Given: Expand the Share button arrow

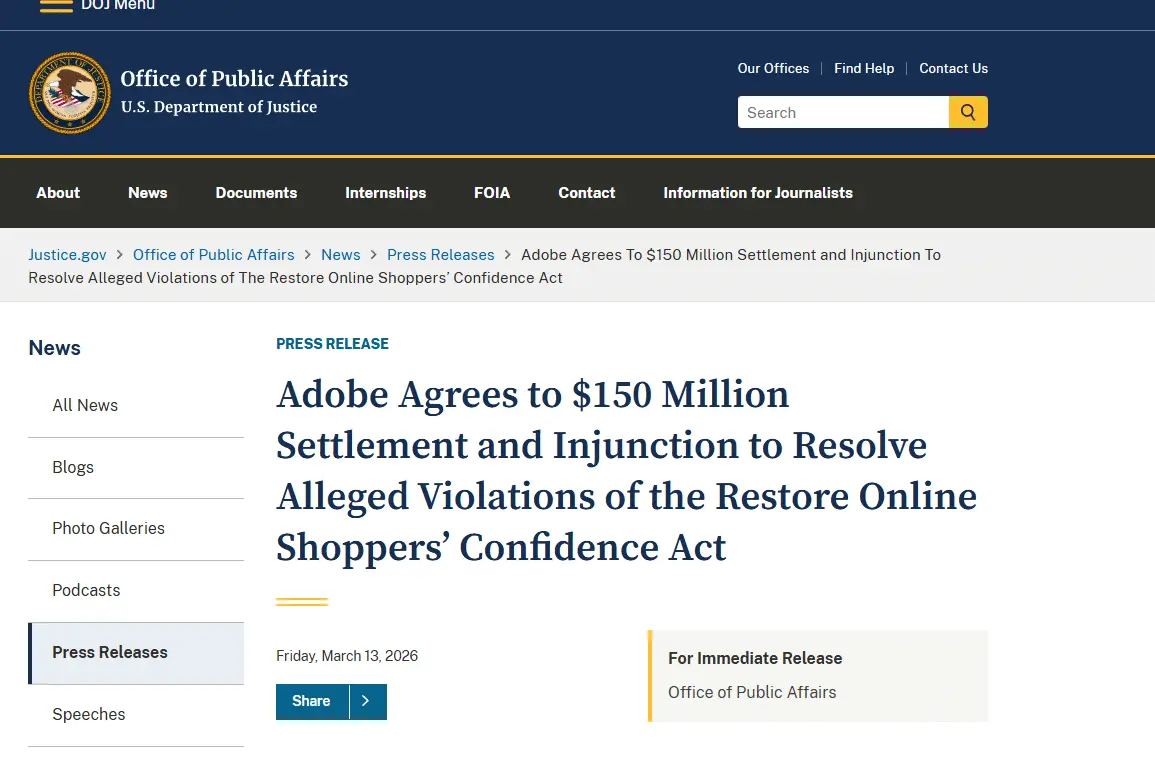Looking at the screenshot, I should coord(367,701).
